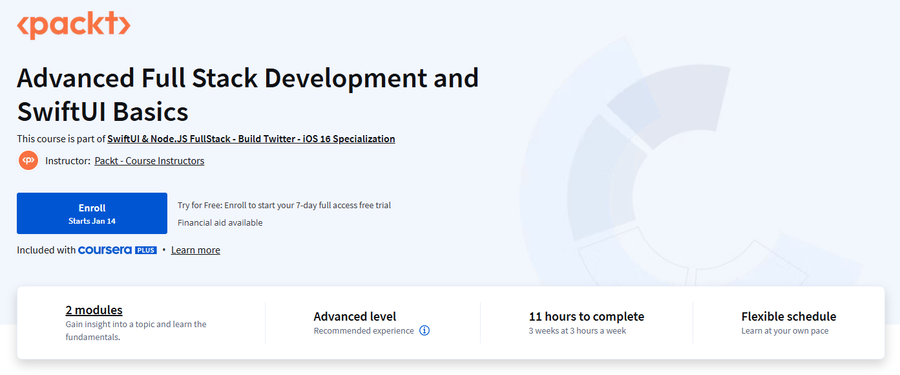
Task: Open the Recommended experience info icon
Action: pyautogui.click(x=424, y=331)
